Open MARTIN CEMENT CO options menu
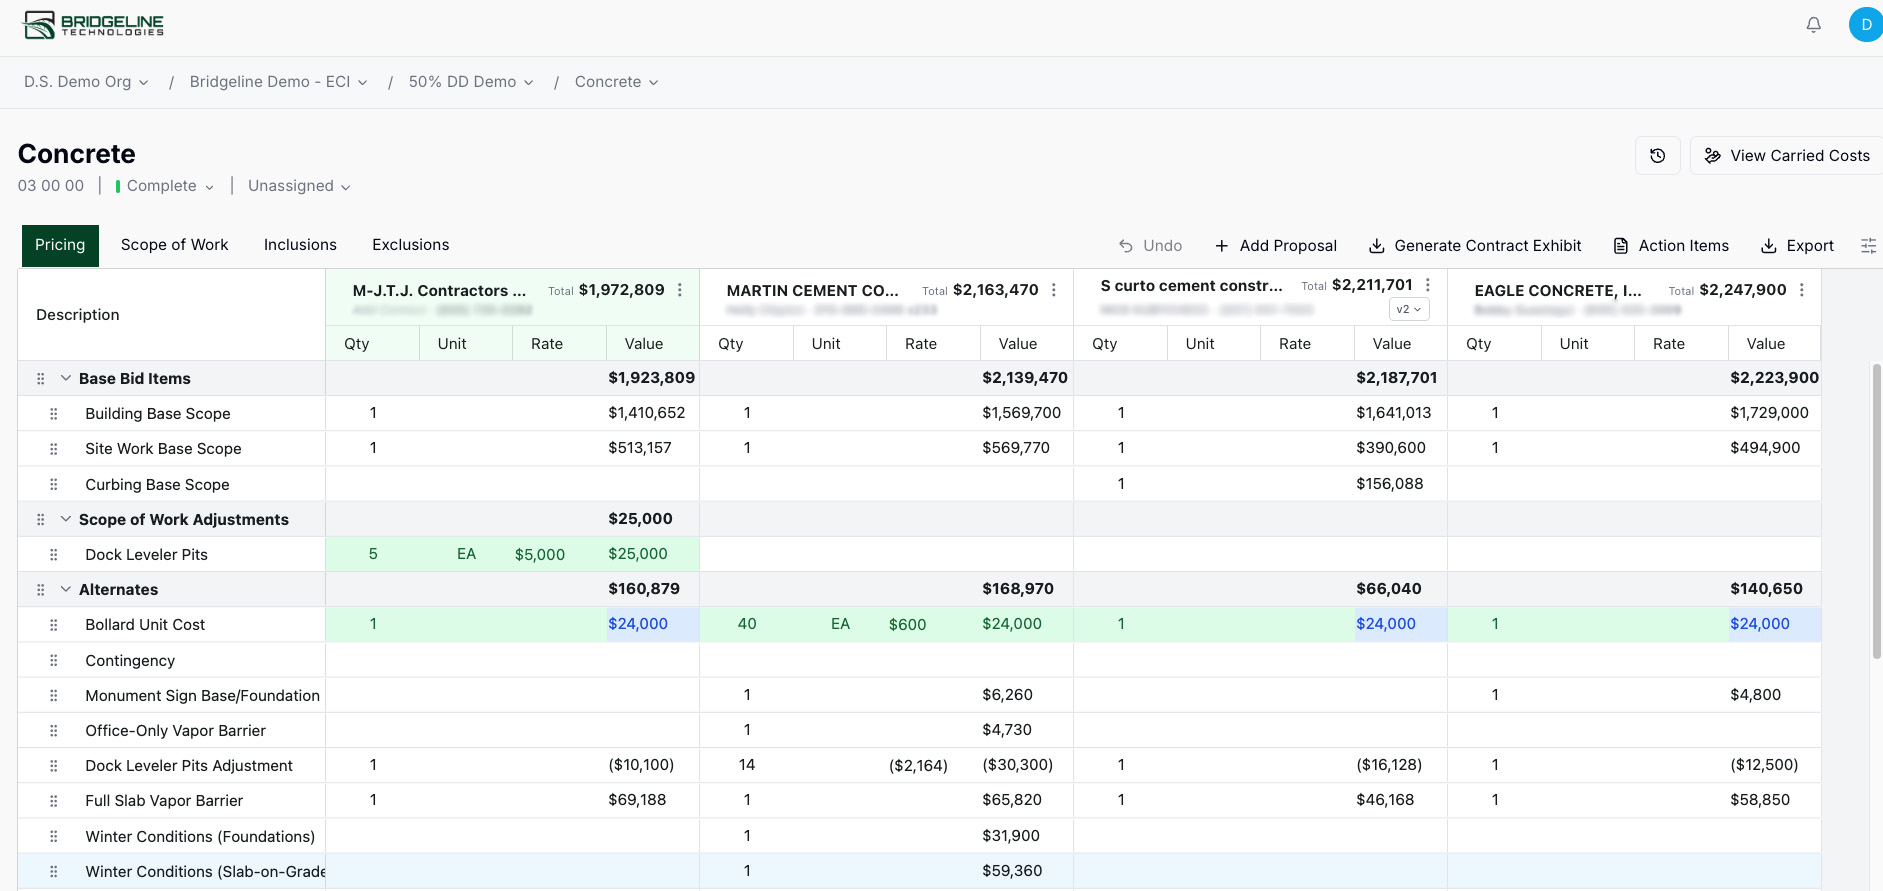Viewport: 1883px width, 891px height. pos(1054,290)
